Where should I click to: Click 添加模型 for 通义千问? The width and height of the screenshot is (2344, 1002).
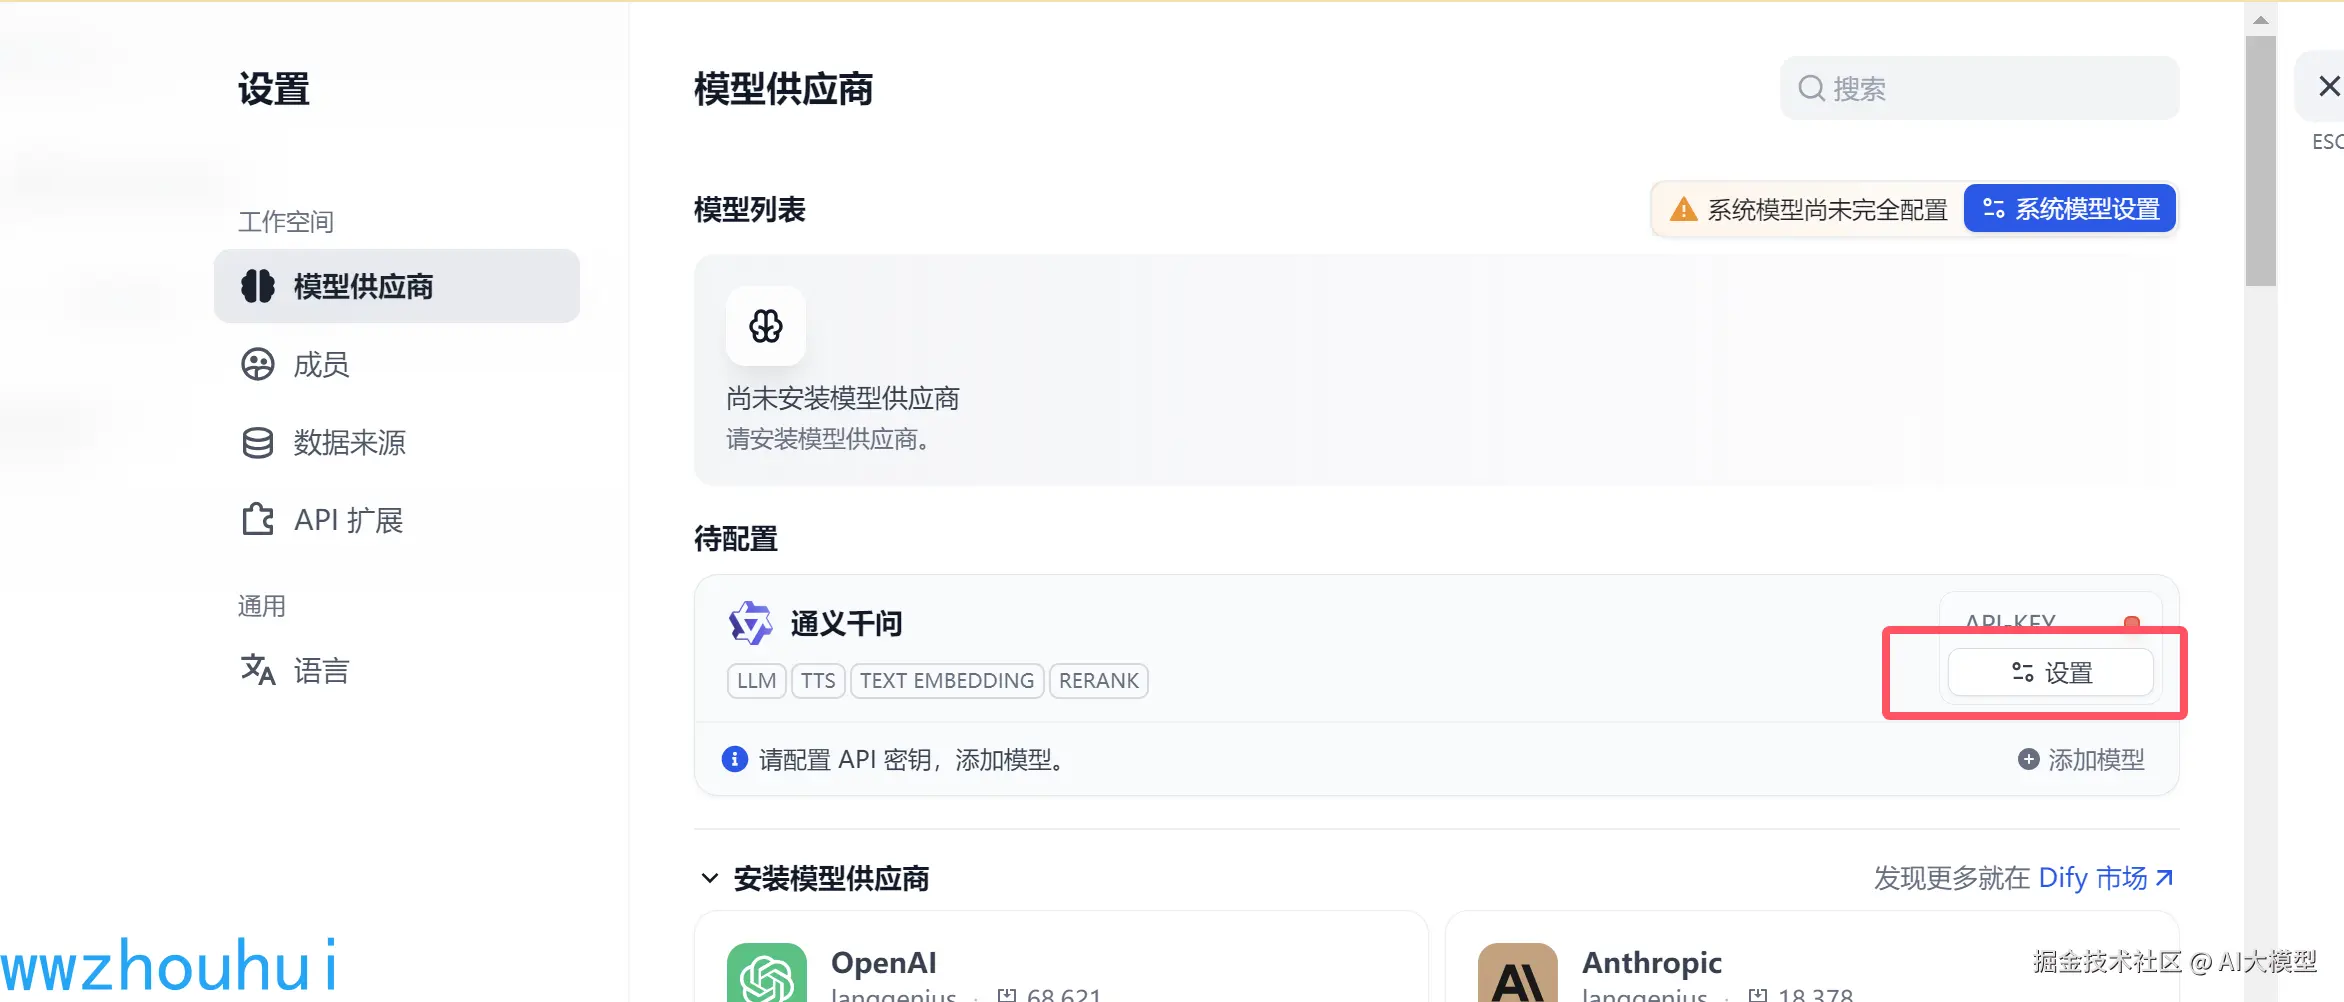(x=2081, y=760)
